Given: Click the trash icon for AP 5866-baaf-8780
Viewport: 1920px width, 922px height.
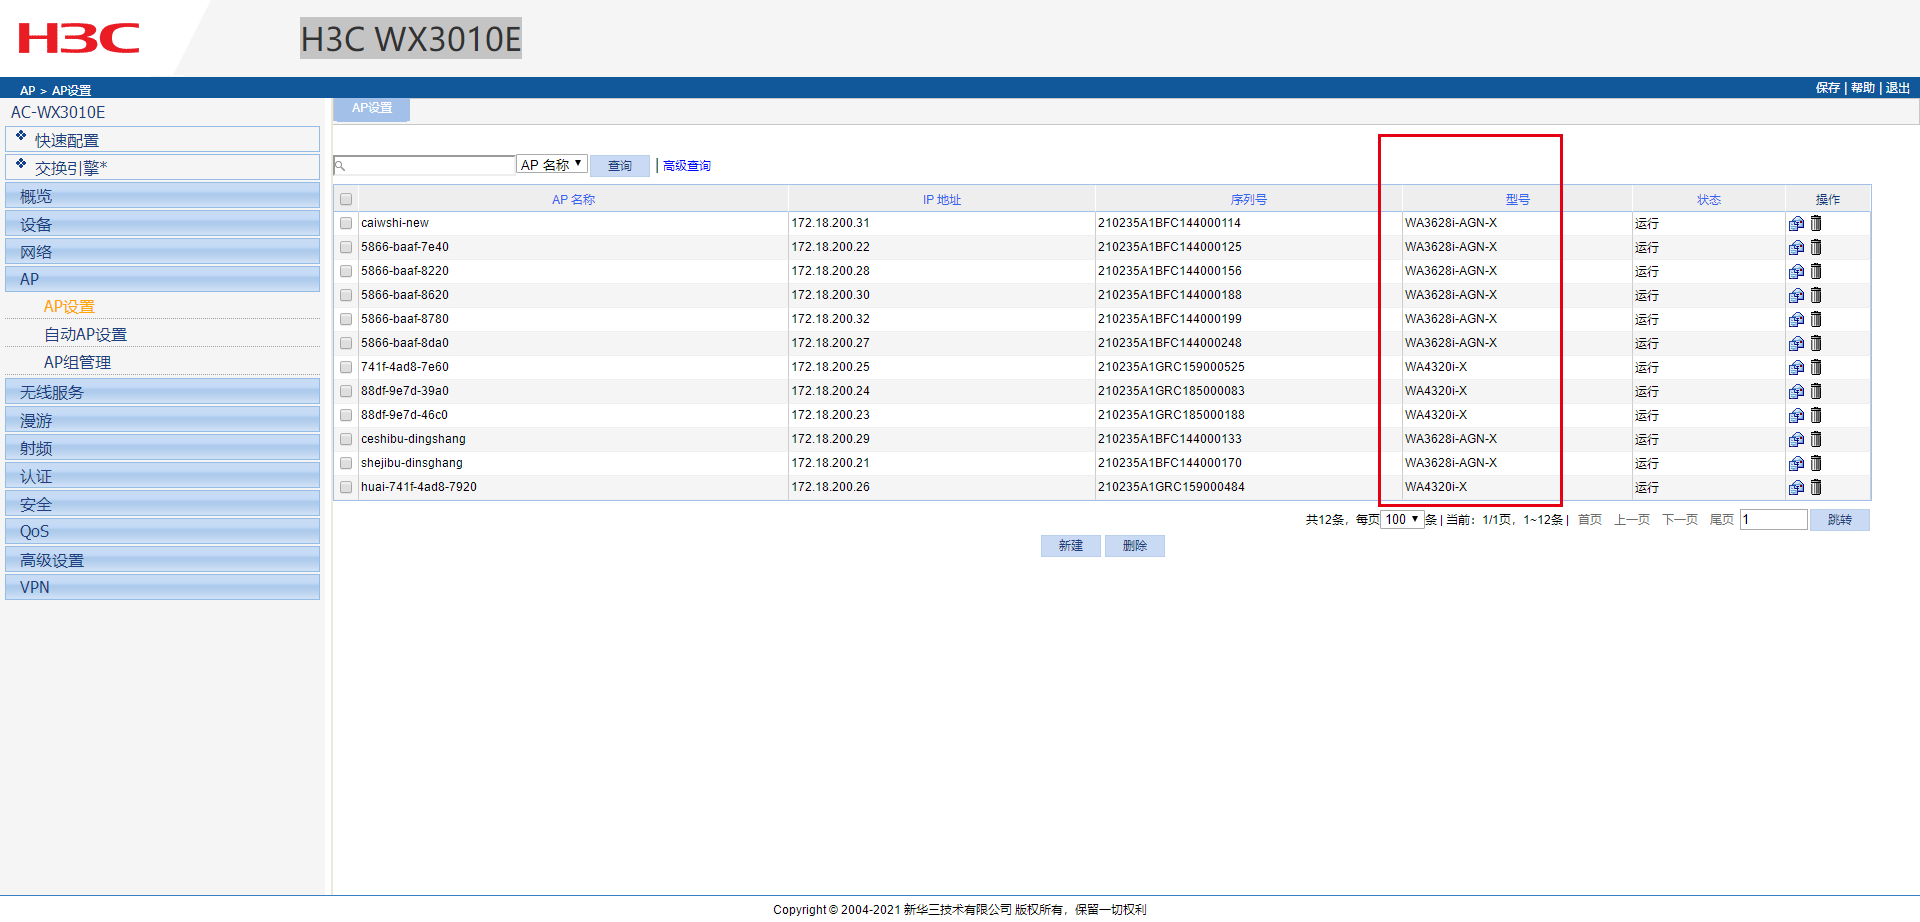Looking at the screenshot, I should tap(1816, 319).
